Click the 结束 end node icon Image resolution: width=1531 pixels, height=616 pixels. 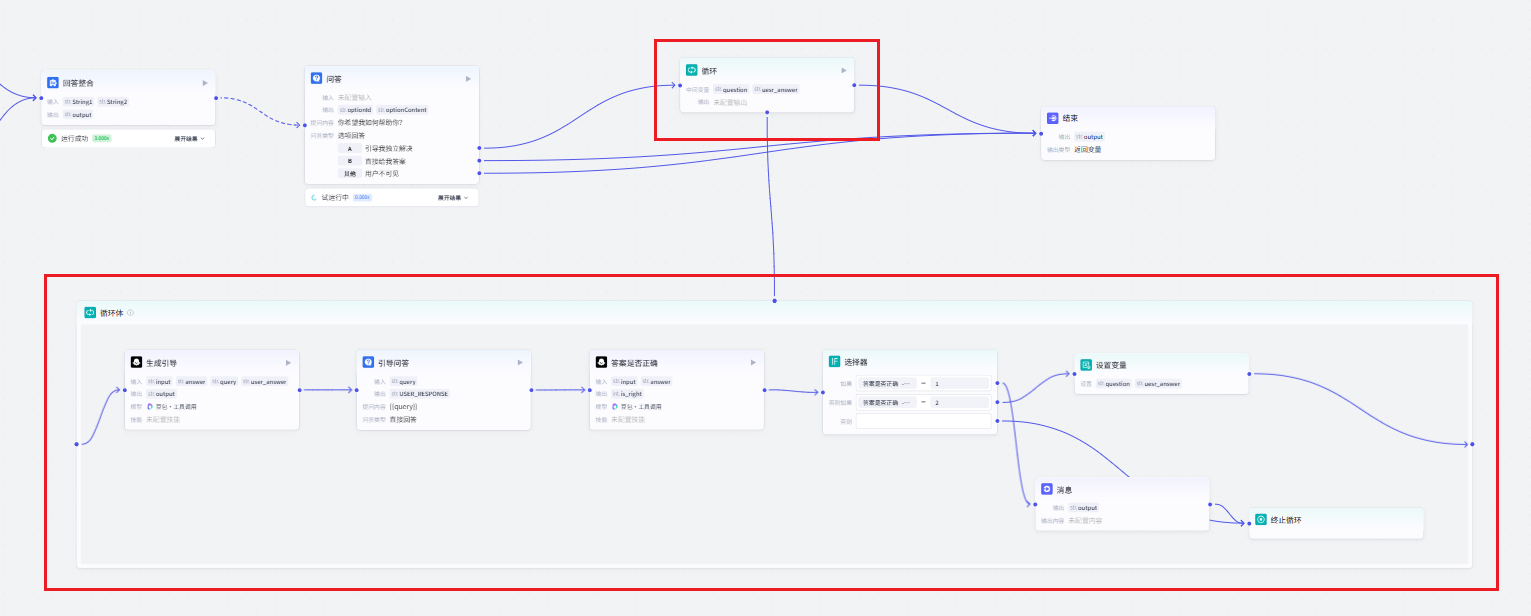tap(1052, 118)
